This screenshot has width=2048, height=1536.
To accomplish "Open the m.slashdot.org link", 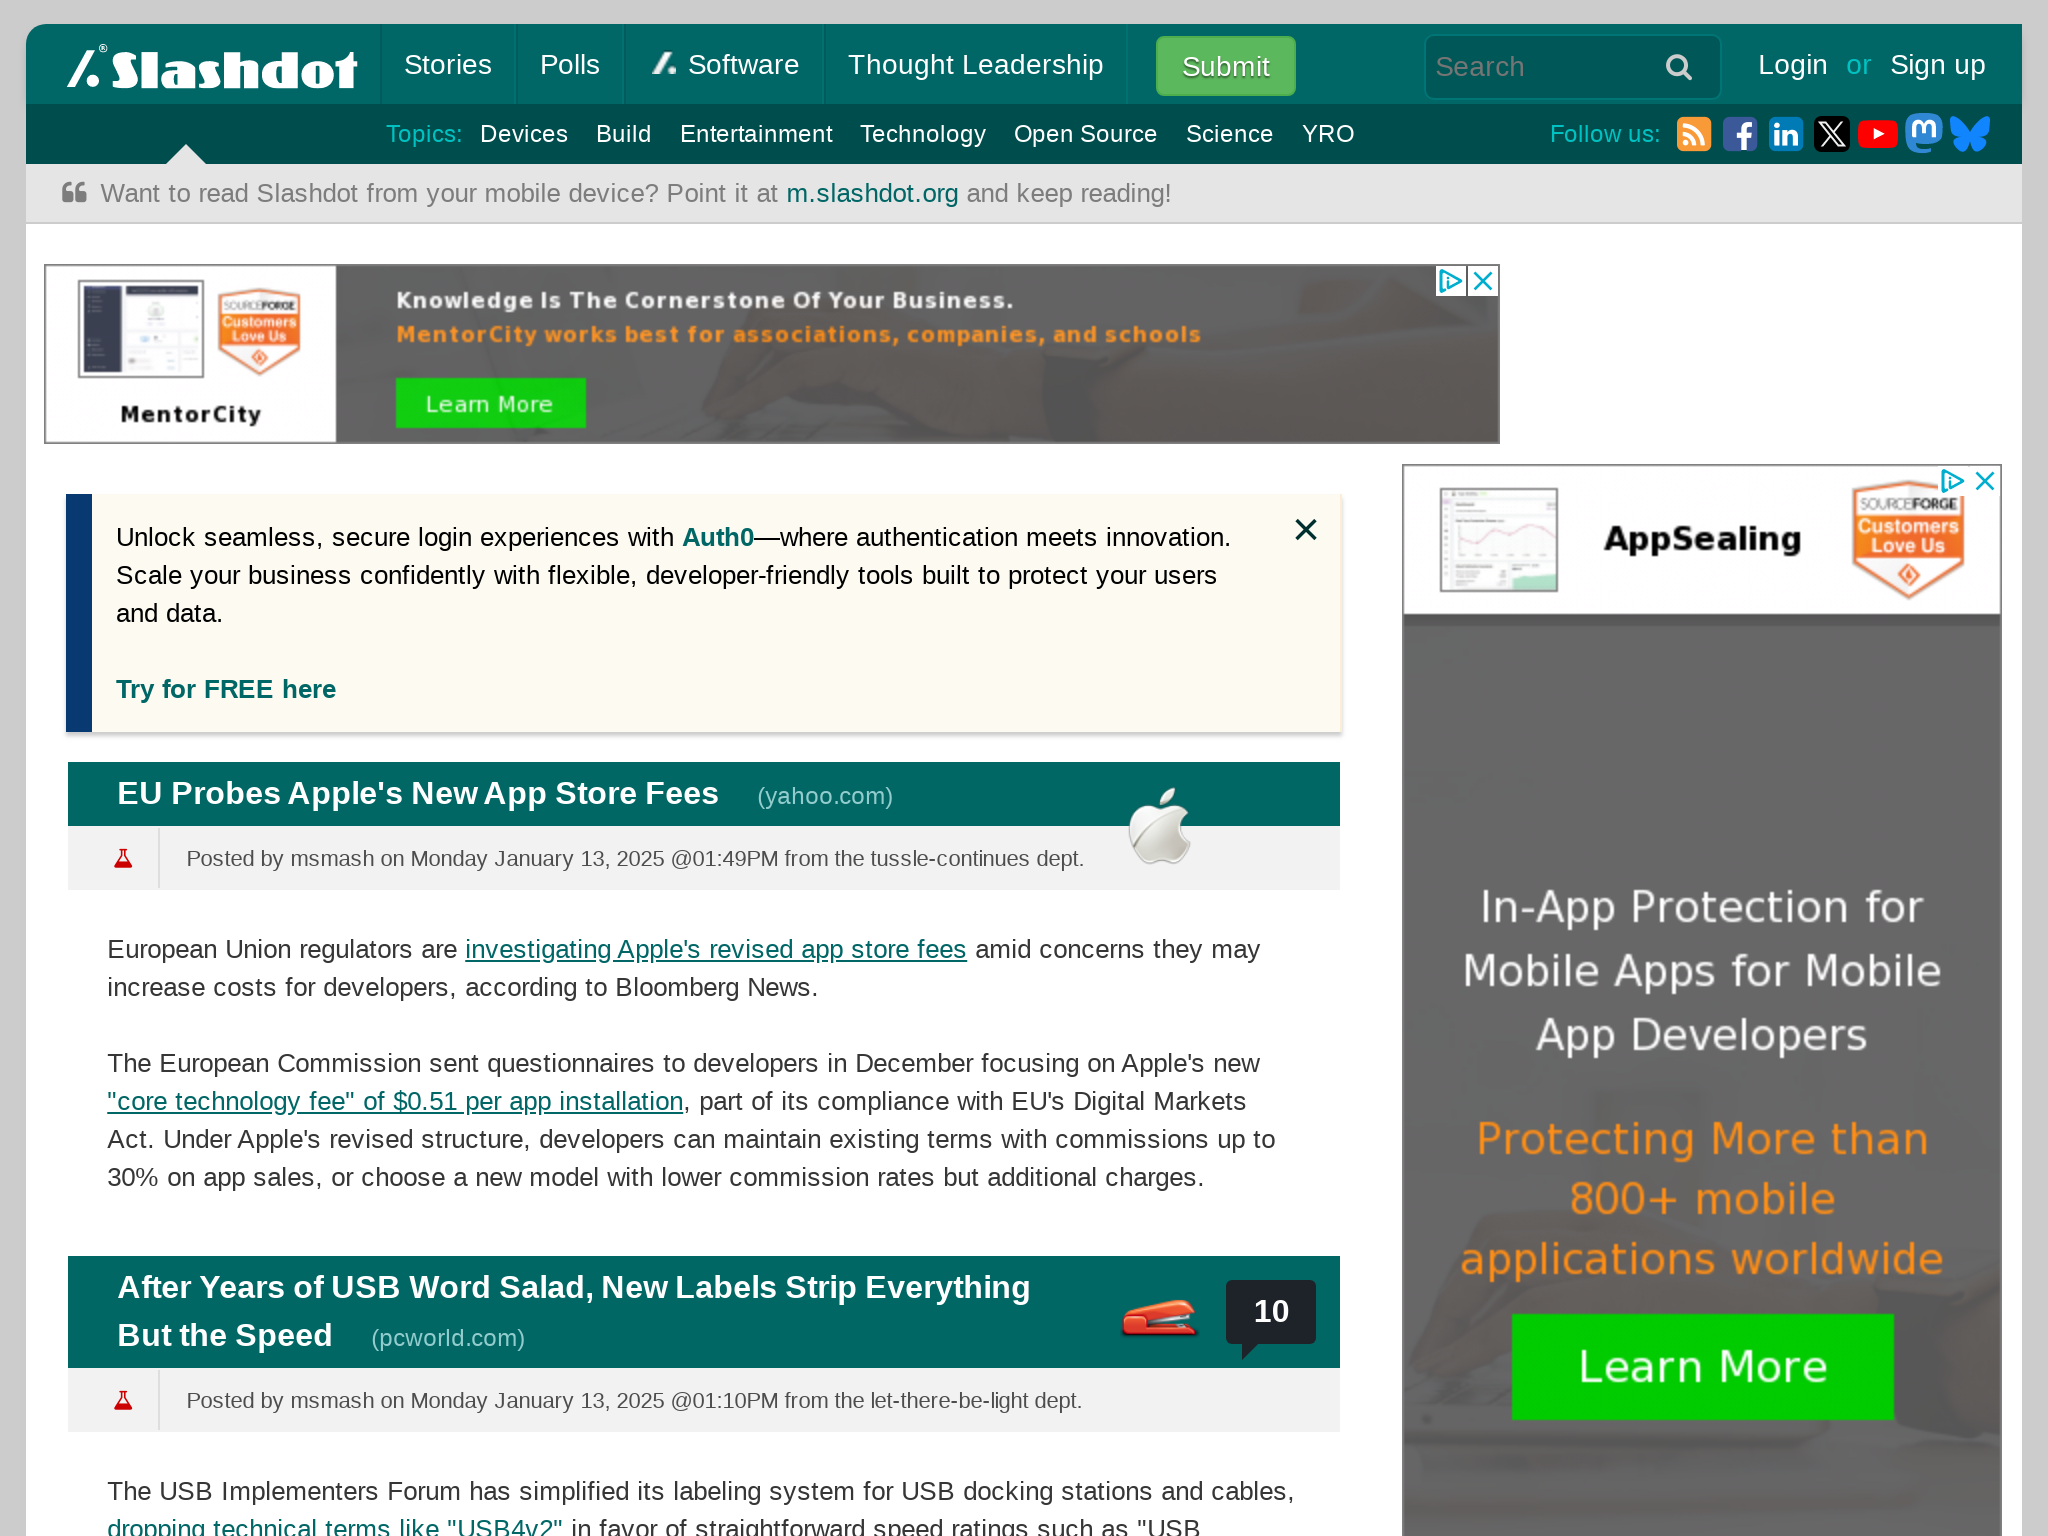I will pyautogui.click(x=871, y=193).
